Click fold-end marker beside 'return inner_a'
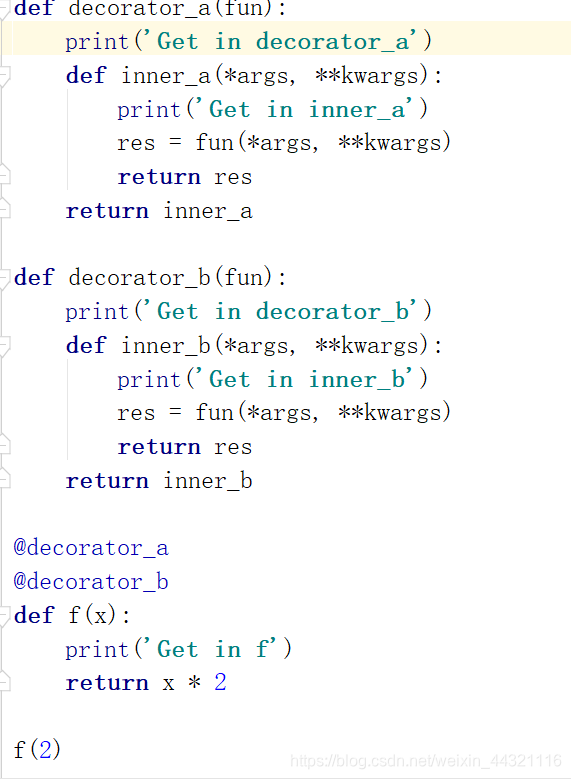 (x=4, y=209)
